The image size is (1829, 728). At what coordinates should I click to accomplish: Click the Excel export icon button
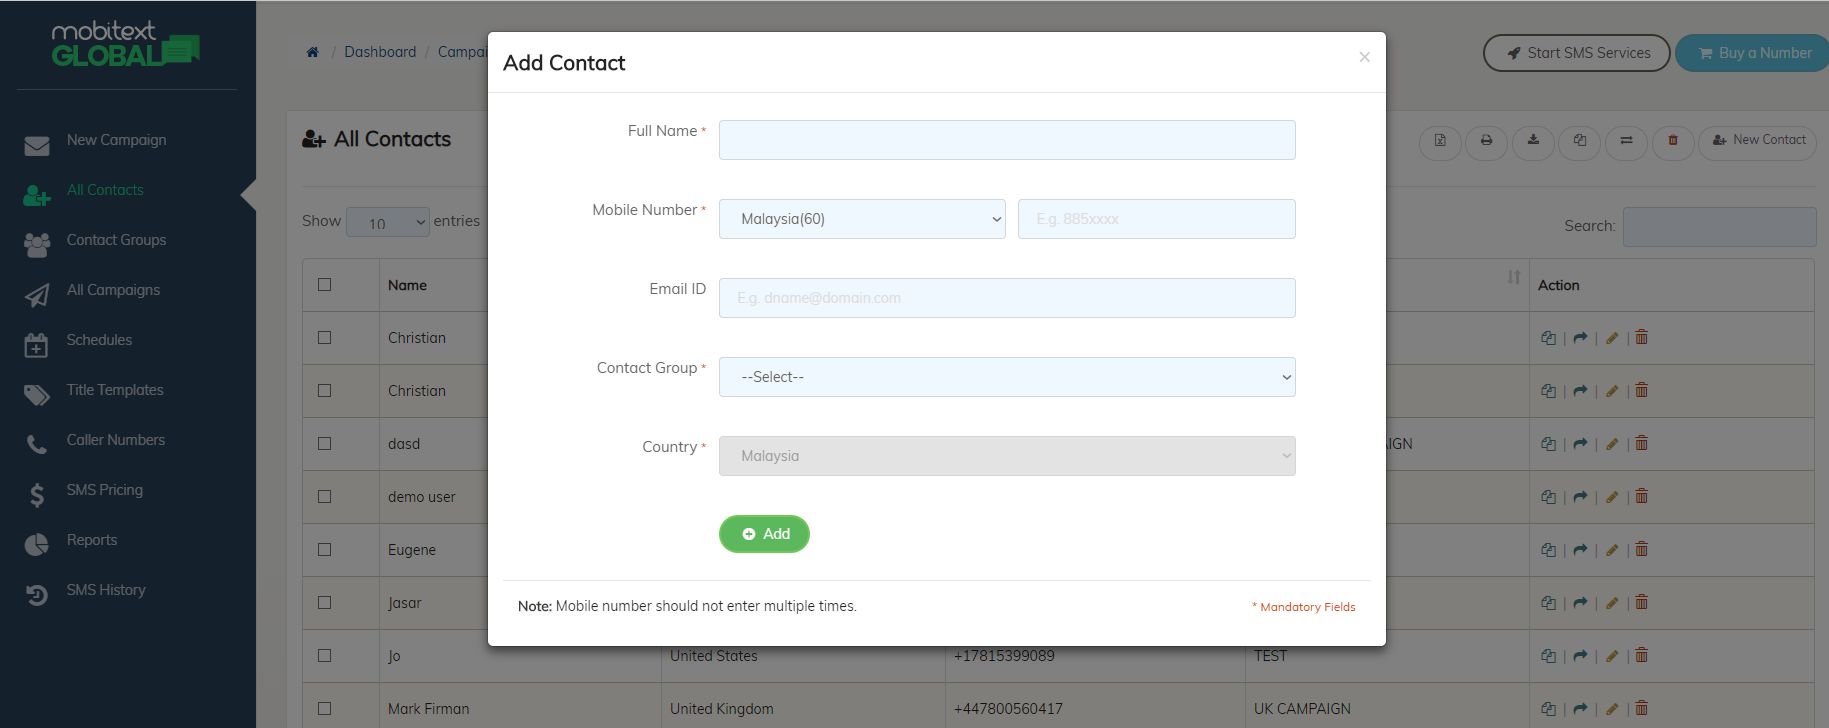pyautogui.click(x=1440, y=141)
